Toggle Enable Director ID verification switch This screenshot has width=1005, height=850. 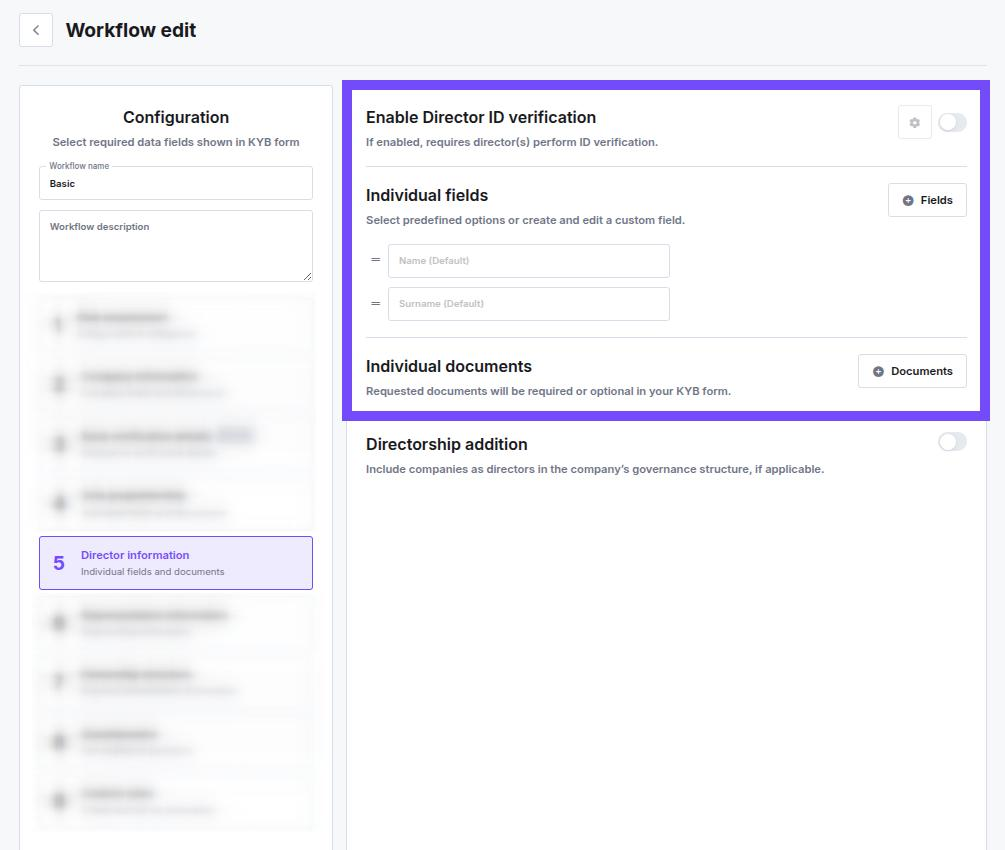[x=952, y=122]
